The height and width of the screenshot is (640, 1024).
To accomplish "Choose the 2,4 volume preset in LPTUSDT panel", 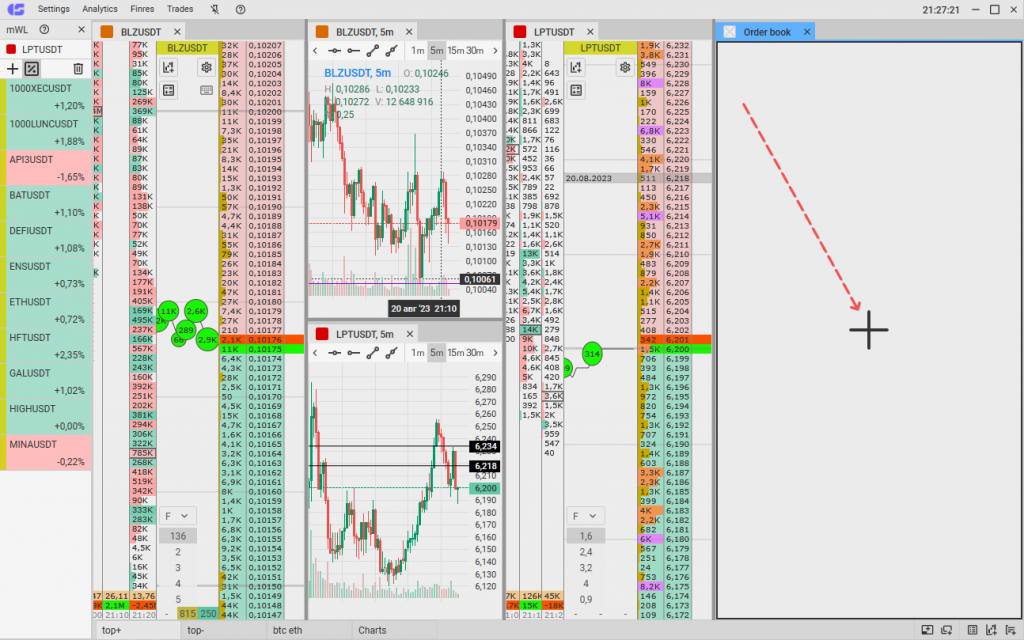I will point(586,551).
